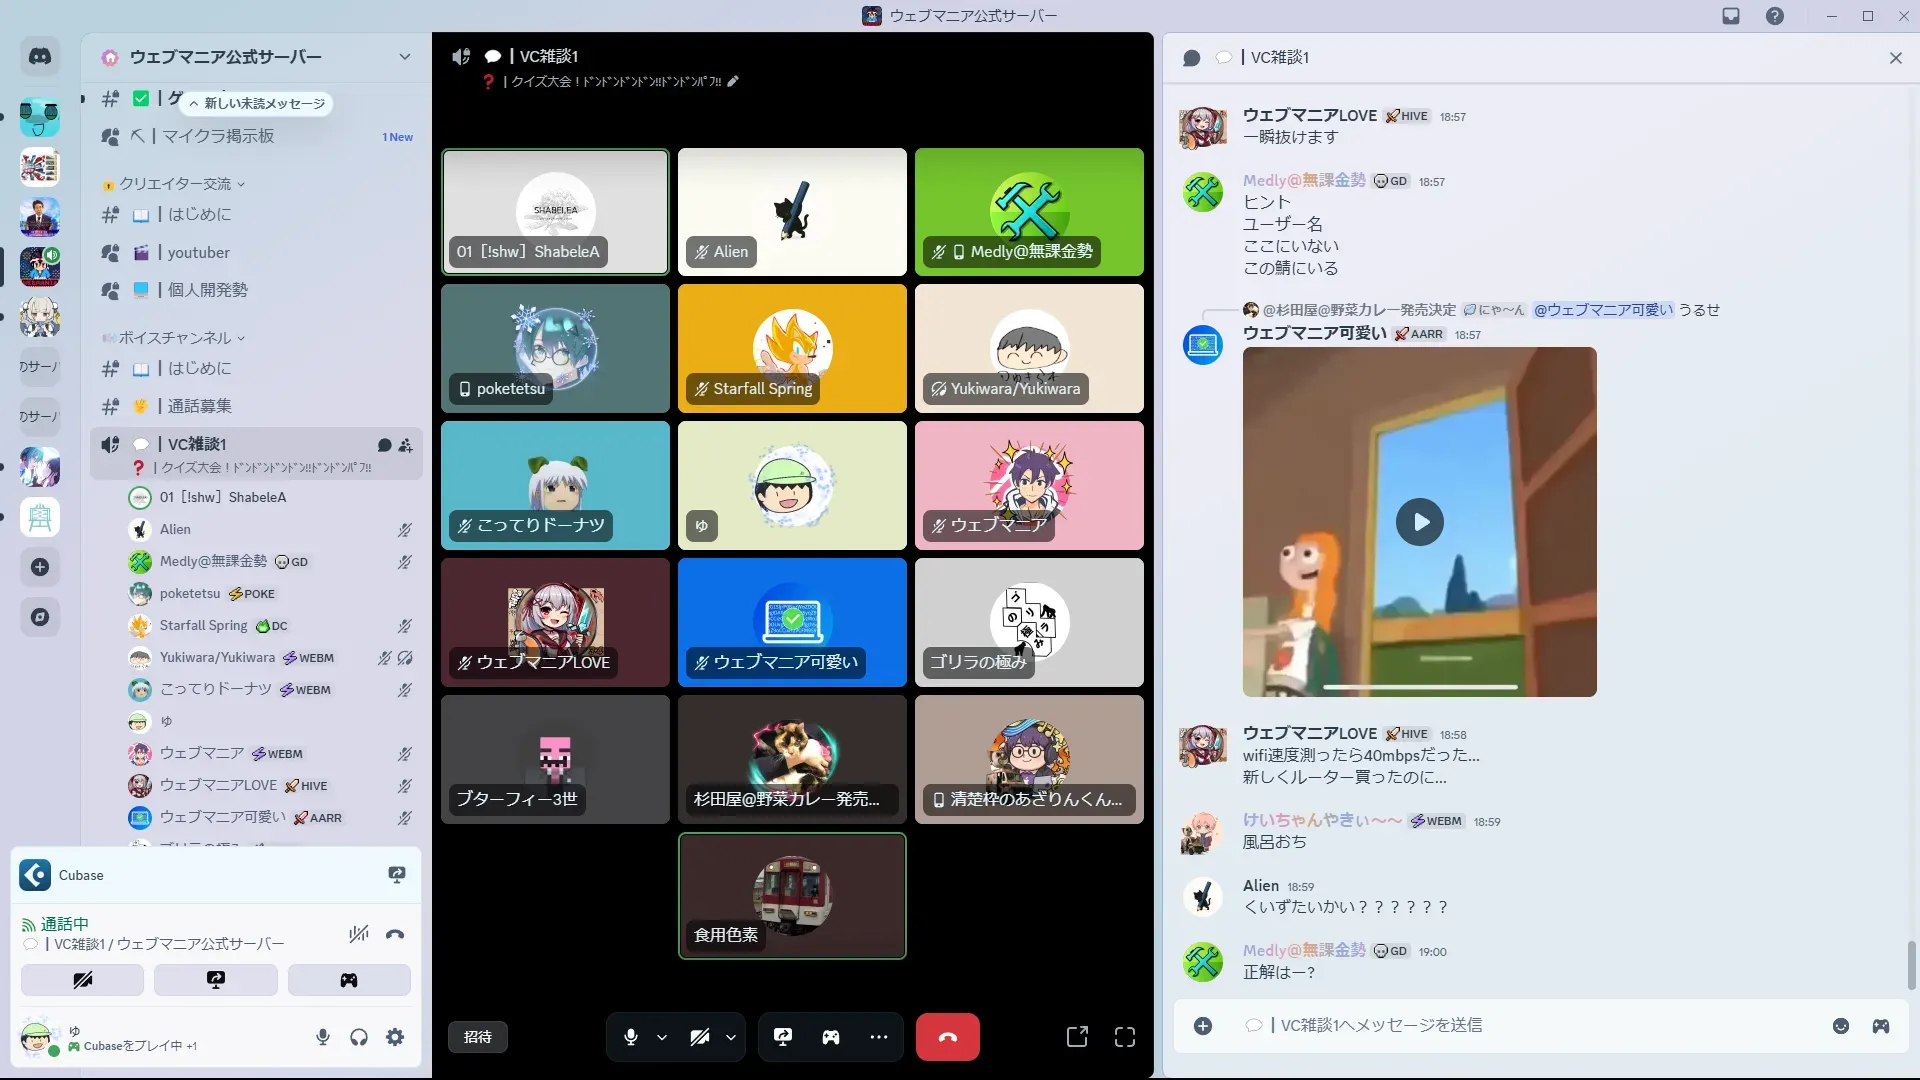
Task: Toggle headphone deafen in user panel
Action: (359, 1037)
